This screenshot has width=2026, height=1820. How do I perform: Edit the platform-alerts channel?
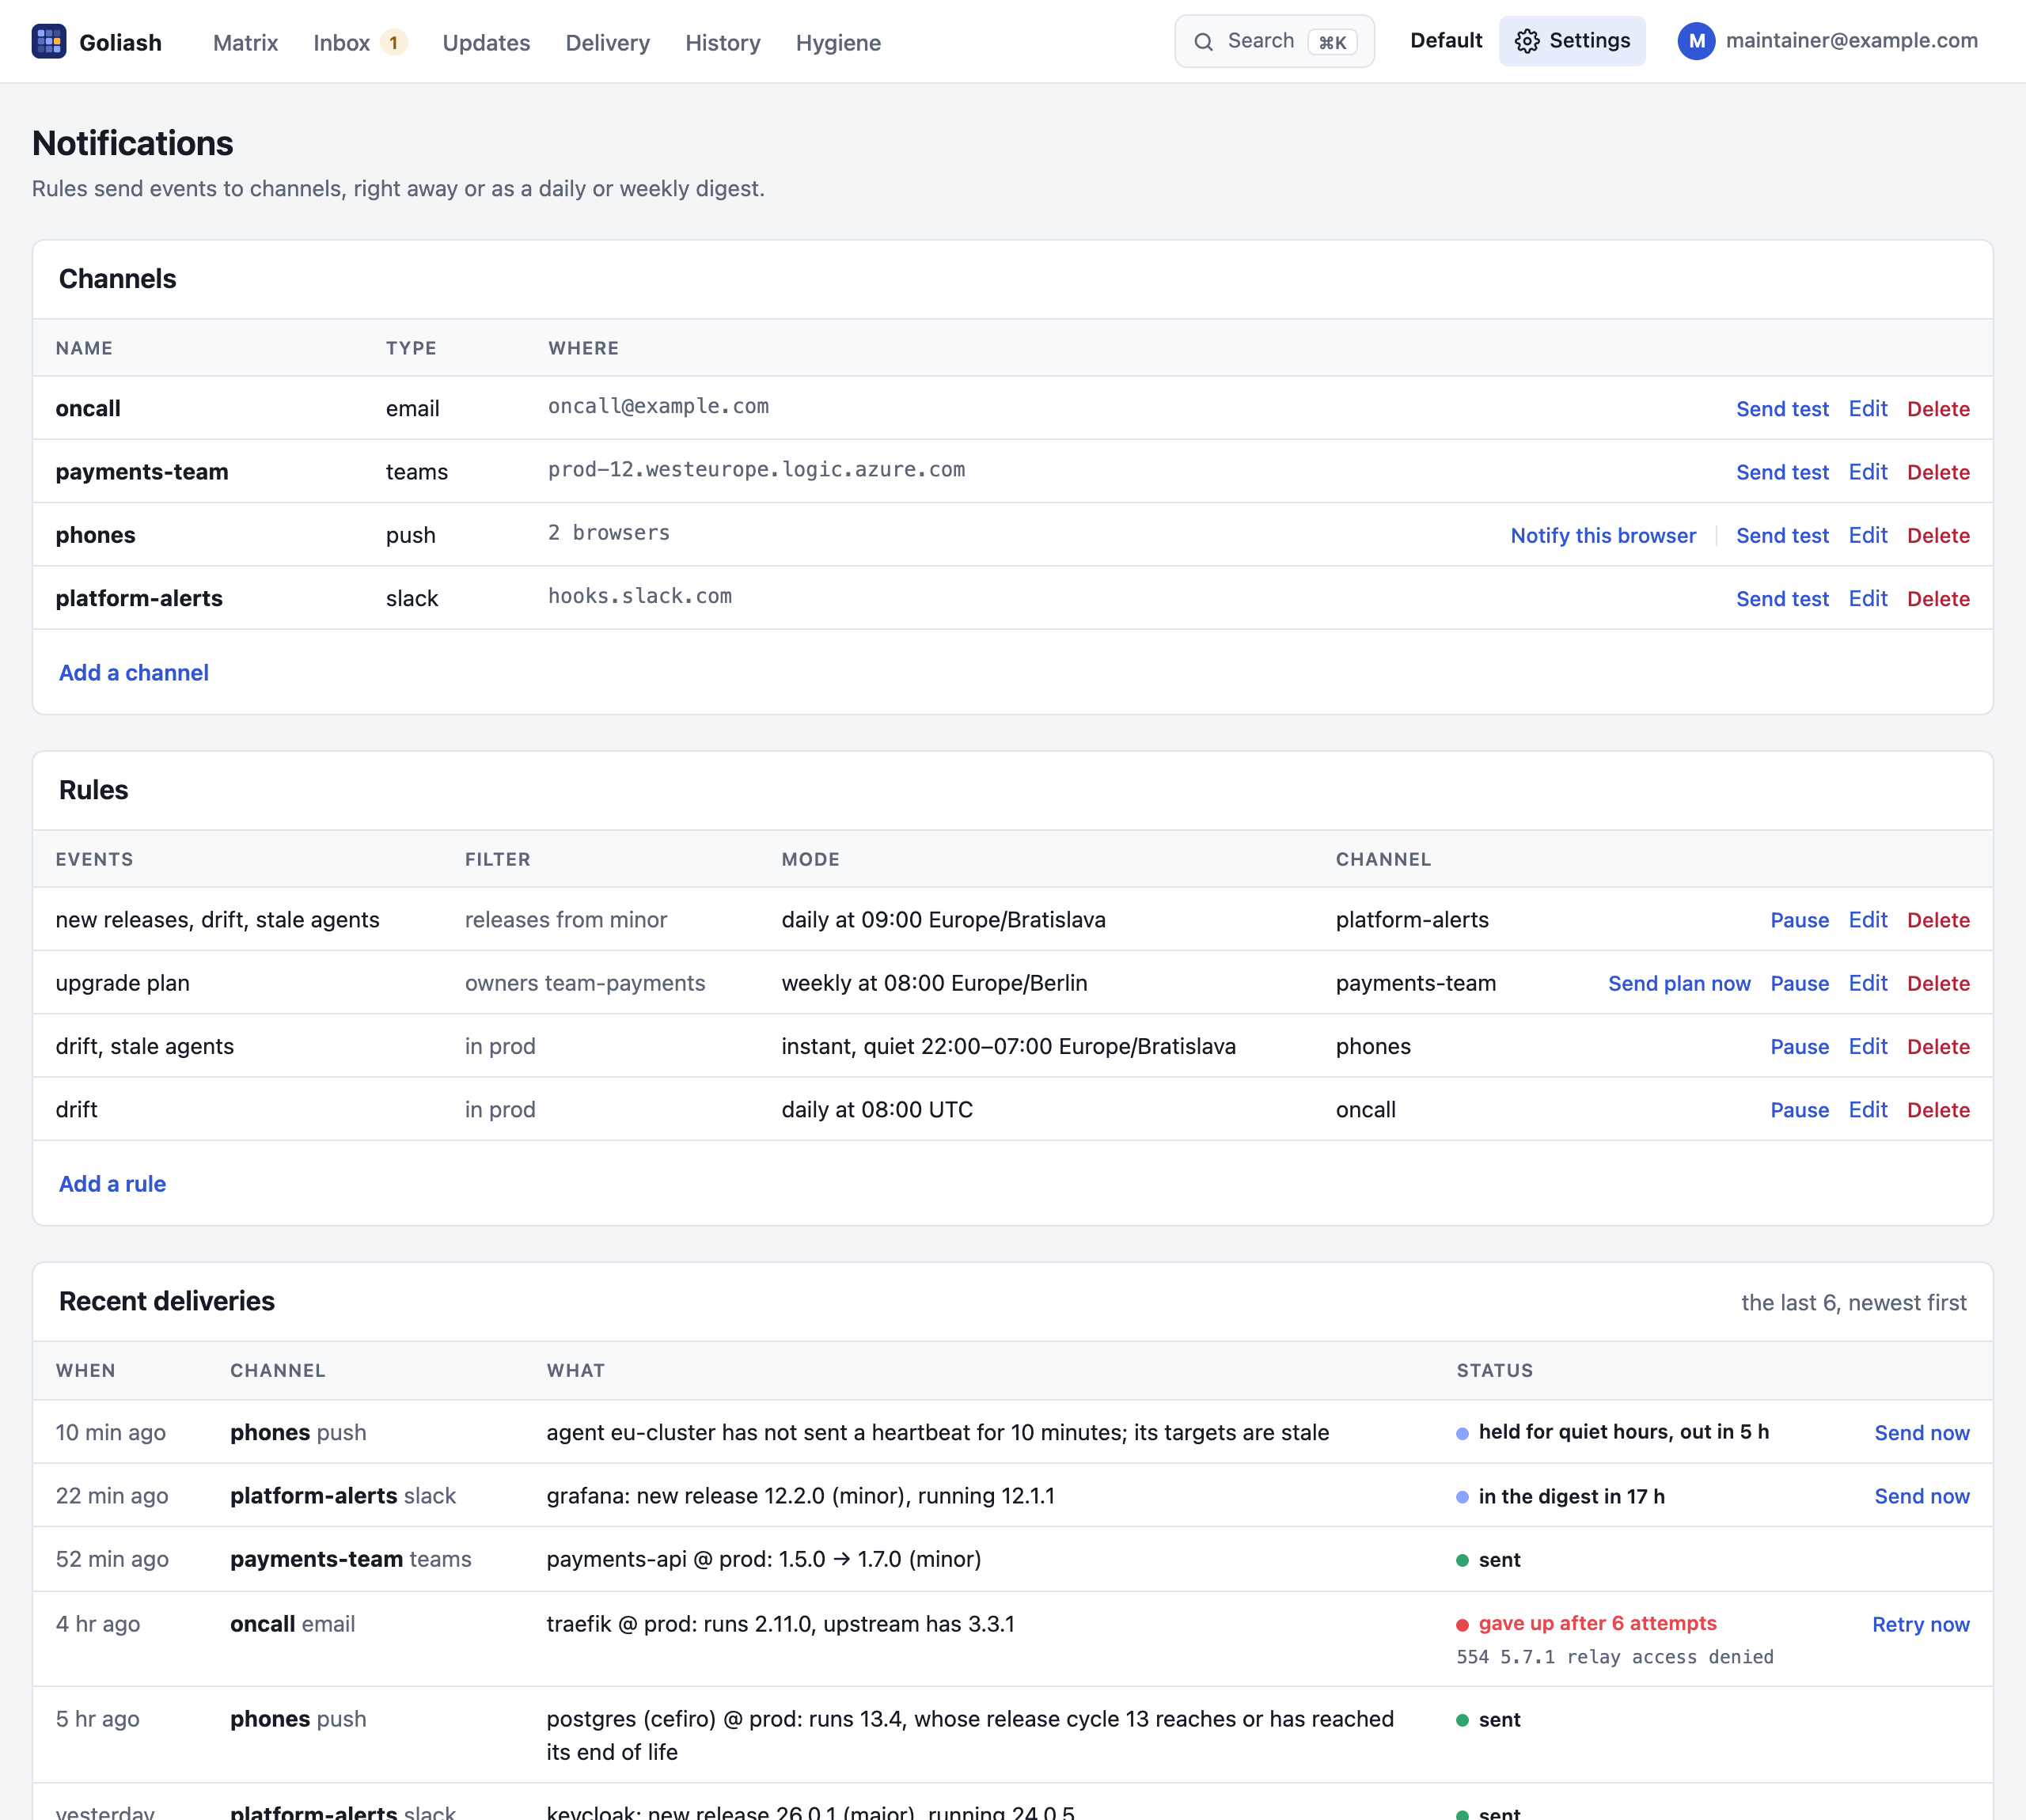point(1867,599)
